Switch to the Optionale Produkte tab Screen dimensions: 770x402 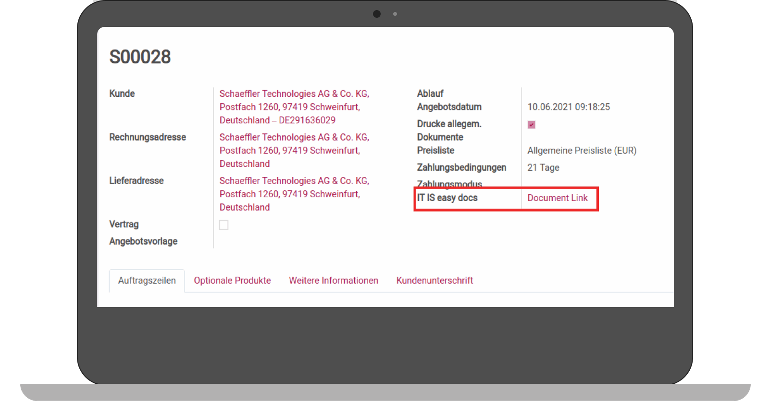[x=232, y=281]
